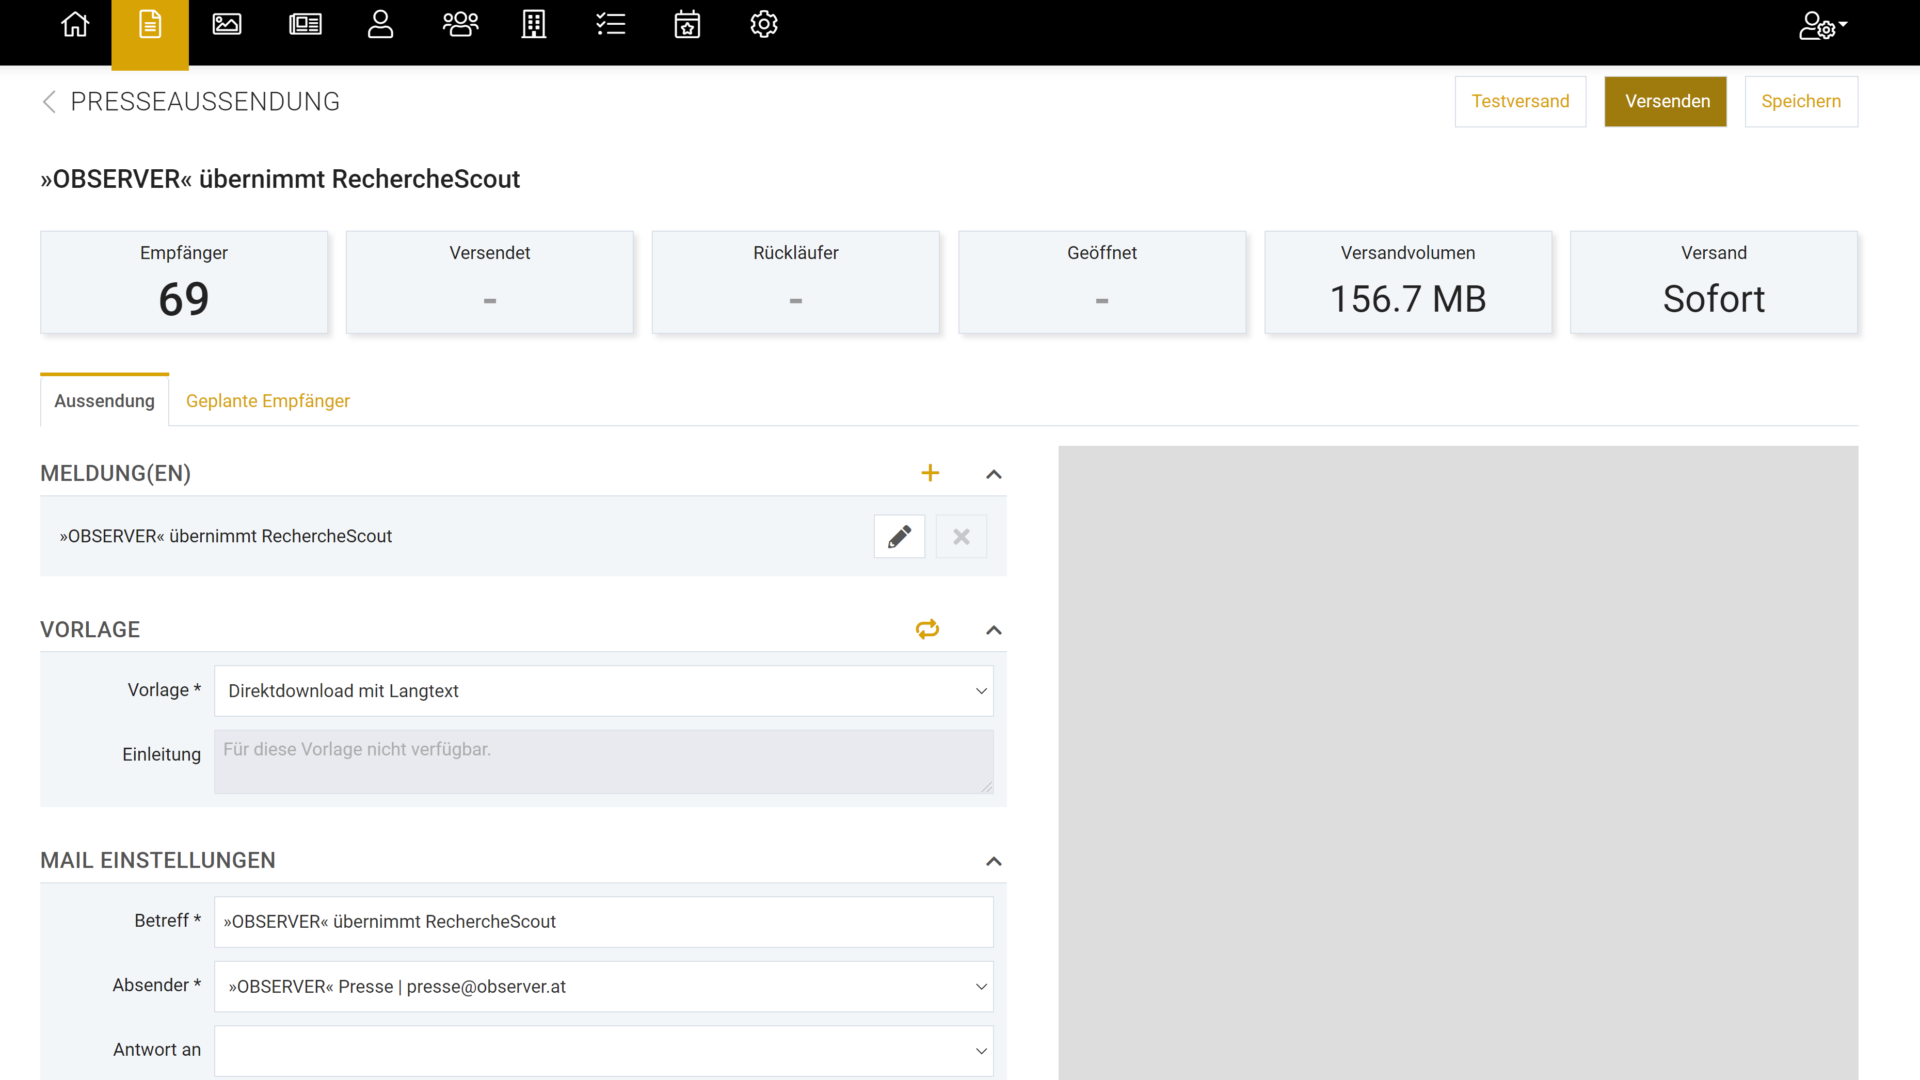Click the Geöffnet stat card
This screenshot has height=1080, width=1920.
(x=1102, y=282)
